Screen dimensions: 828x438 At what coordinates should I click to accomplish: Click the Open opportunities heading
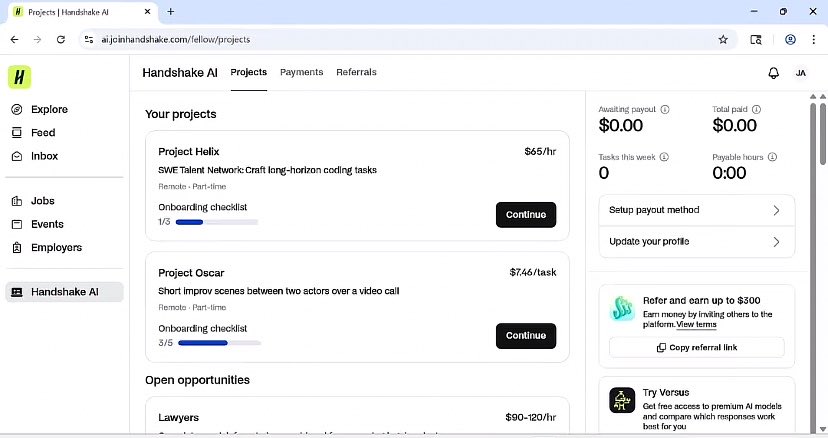(197, 380)
